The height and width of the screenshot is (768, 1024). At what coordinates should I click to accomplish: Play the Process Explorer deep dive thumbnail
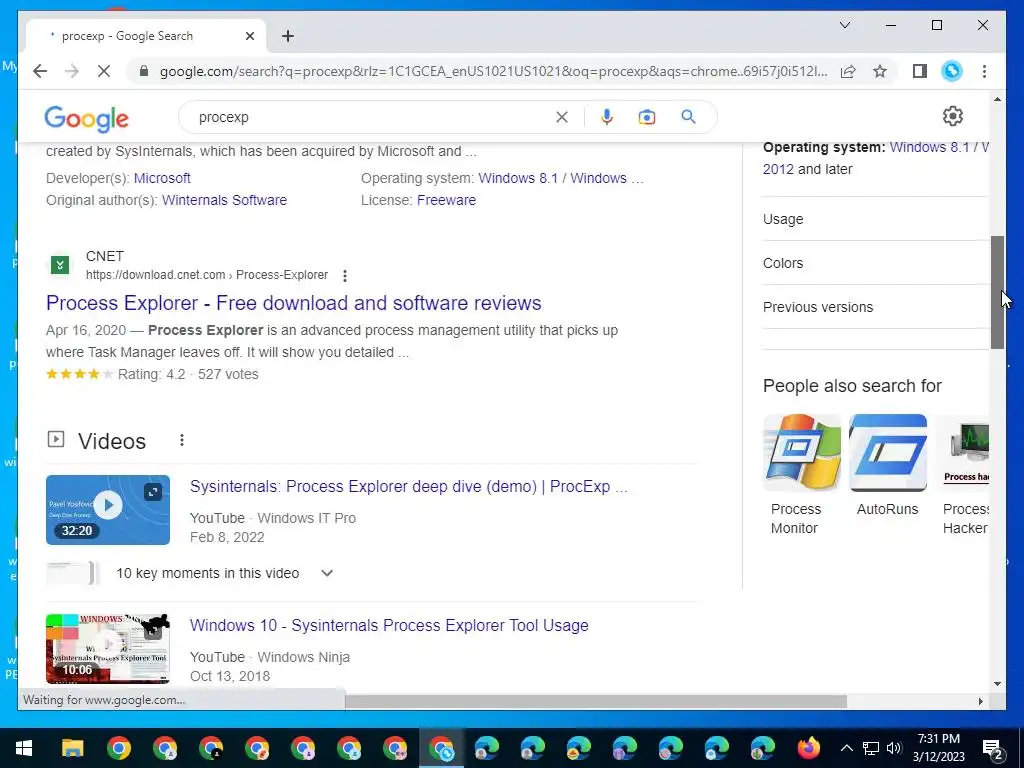[x=108, y=509]
